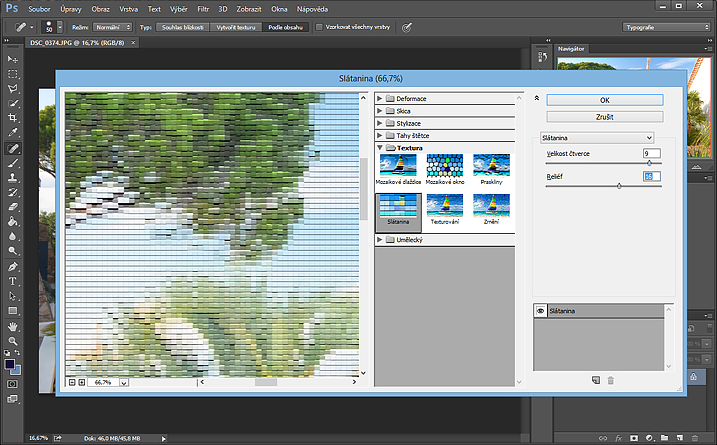The image size is (717, 445).
Task: Expand the Stylizace filter folder
Action: tap(380, 123)
